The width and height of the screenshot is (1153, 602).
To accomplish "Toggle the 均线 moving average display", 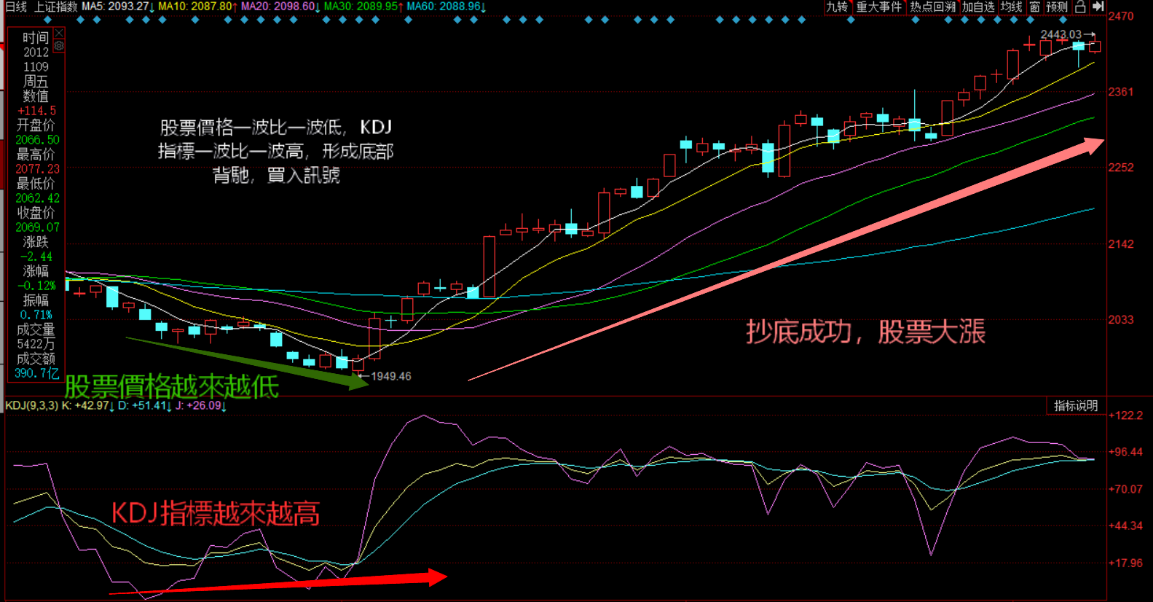I will (1011, 7).
